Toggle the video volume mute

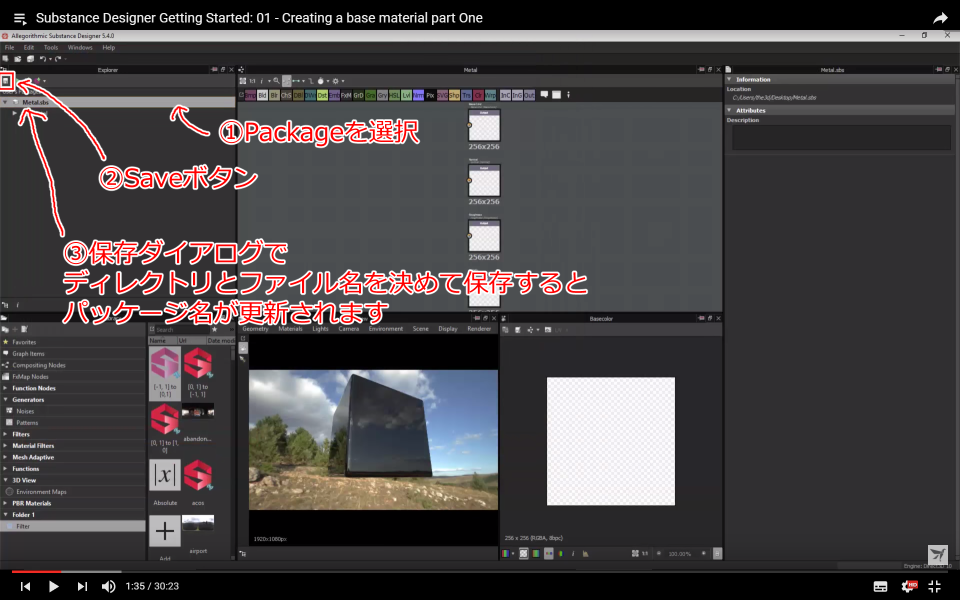108,587
